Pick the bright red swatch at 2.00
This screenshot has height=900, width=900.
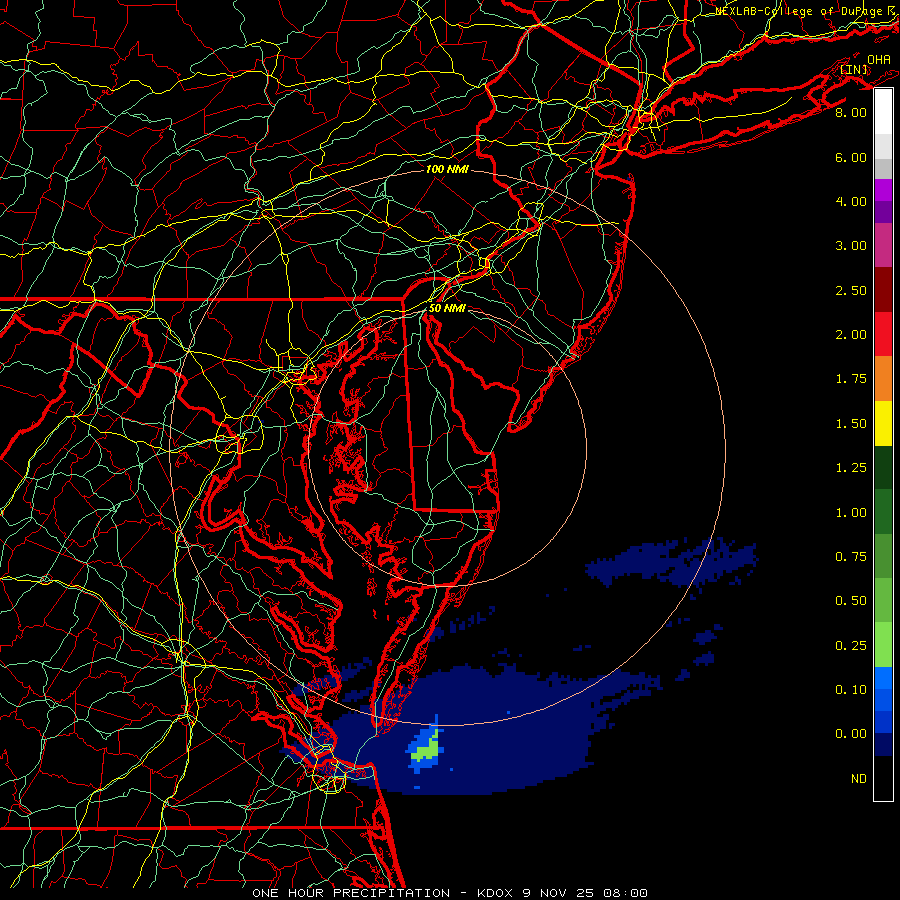(883, 334)
